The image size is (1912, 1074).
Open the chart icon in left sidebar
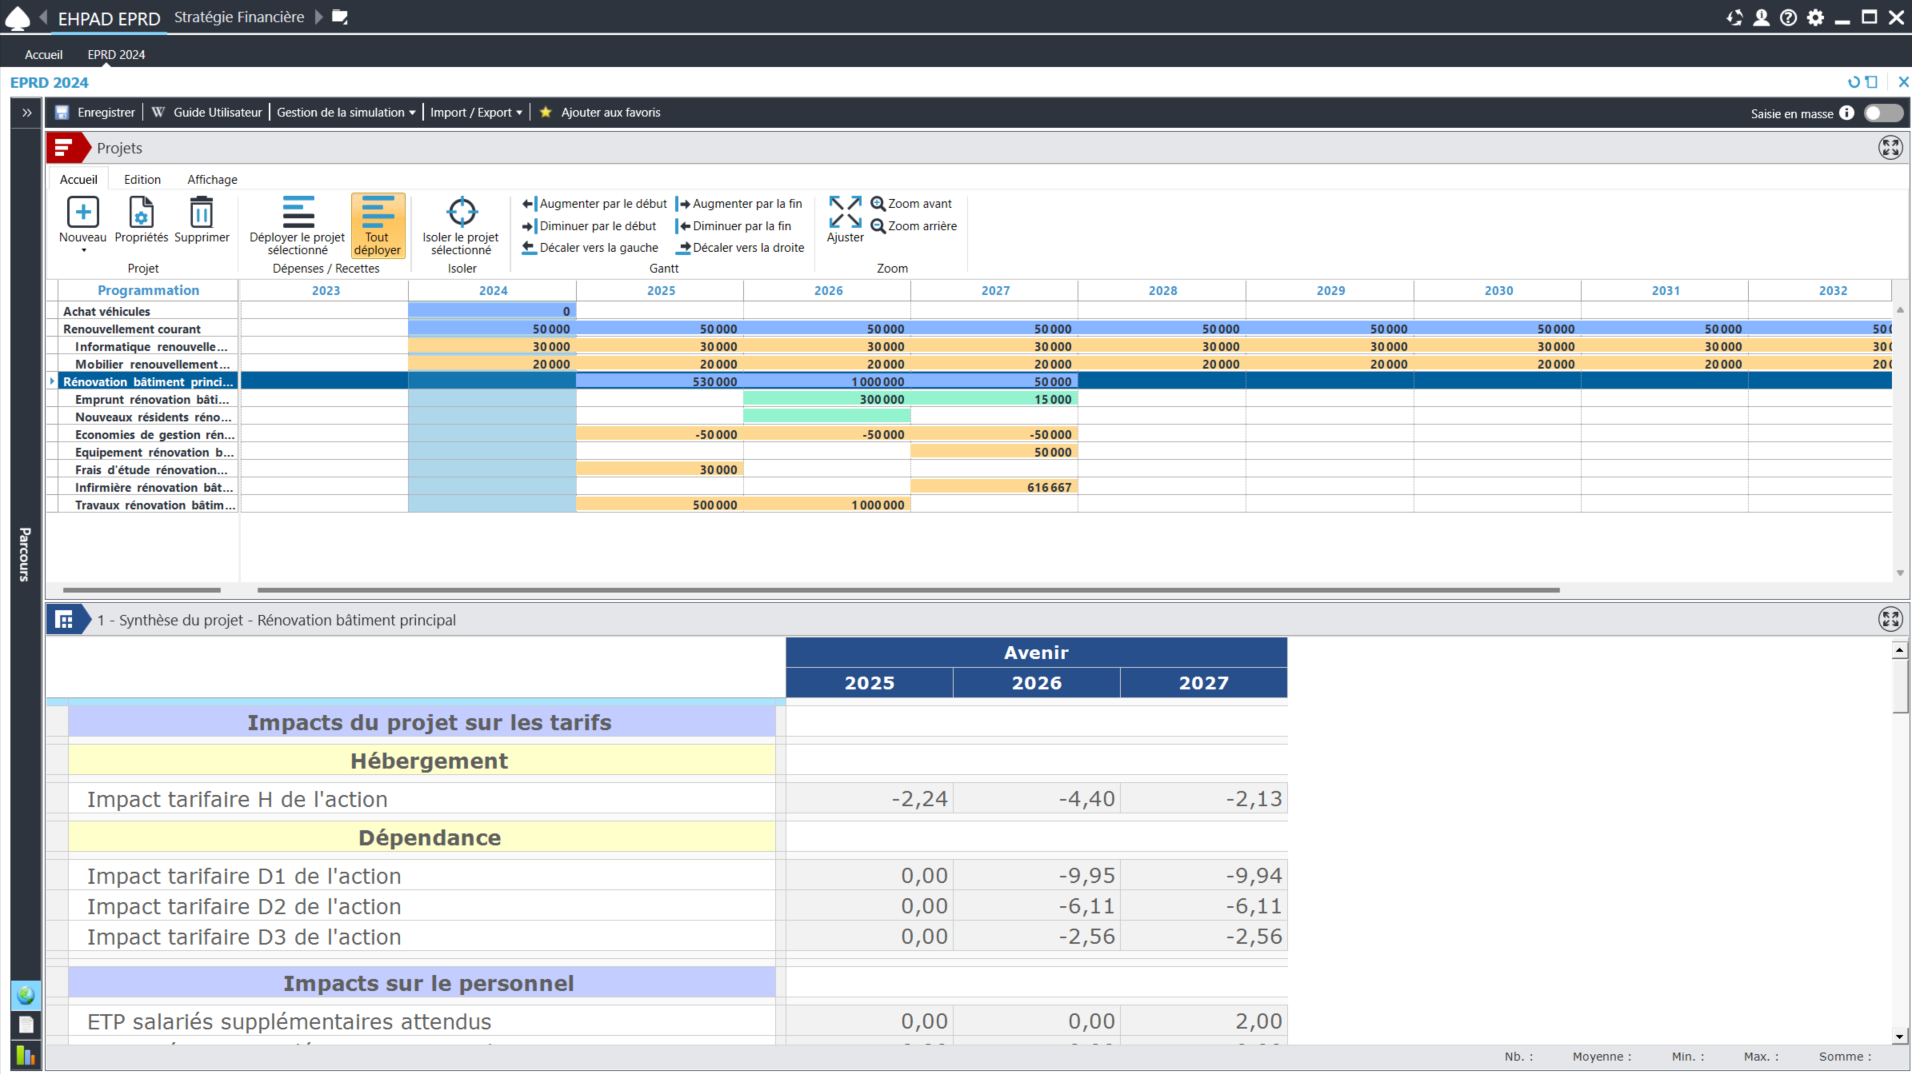point(26,1056)
